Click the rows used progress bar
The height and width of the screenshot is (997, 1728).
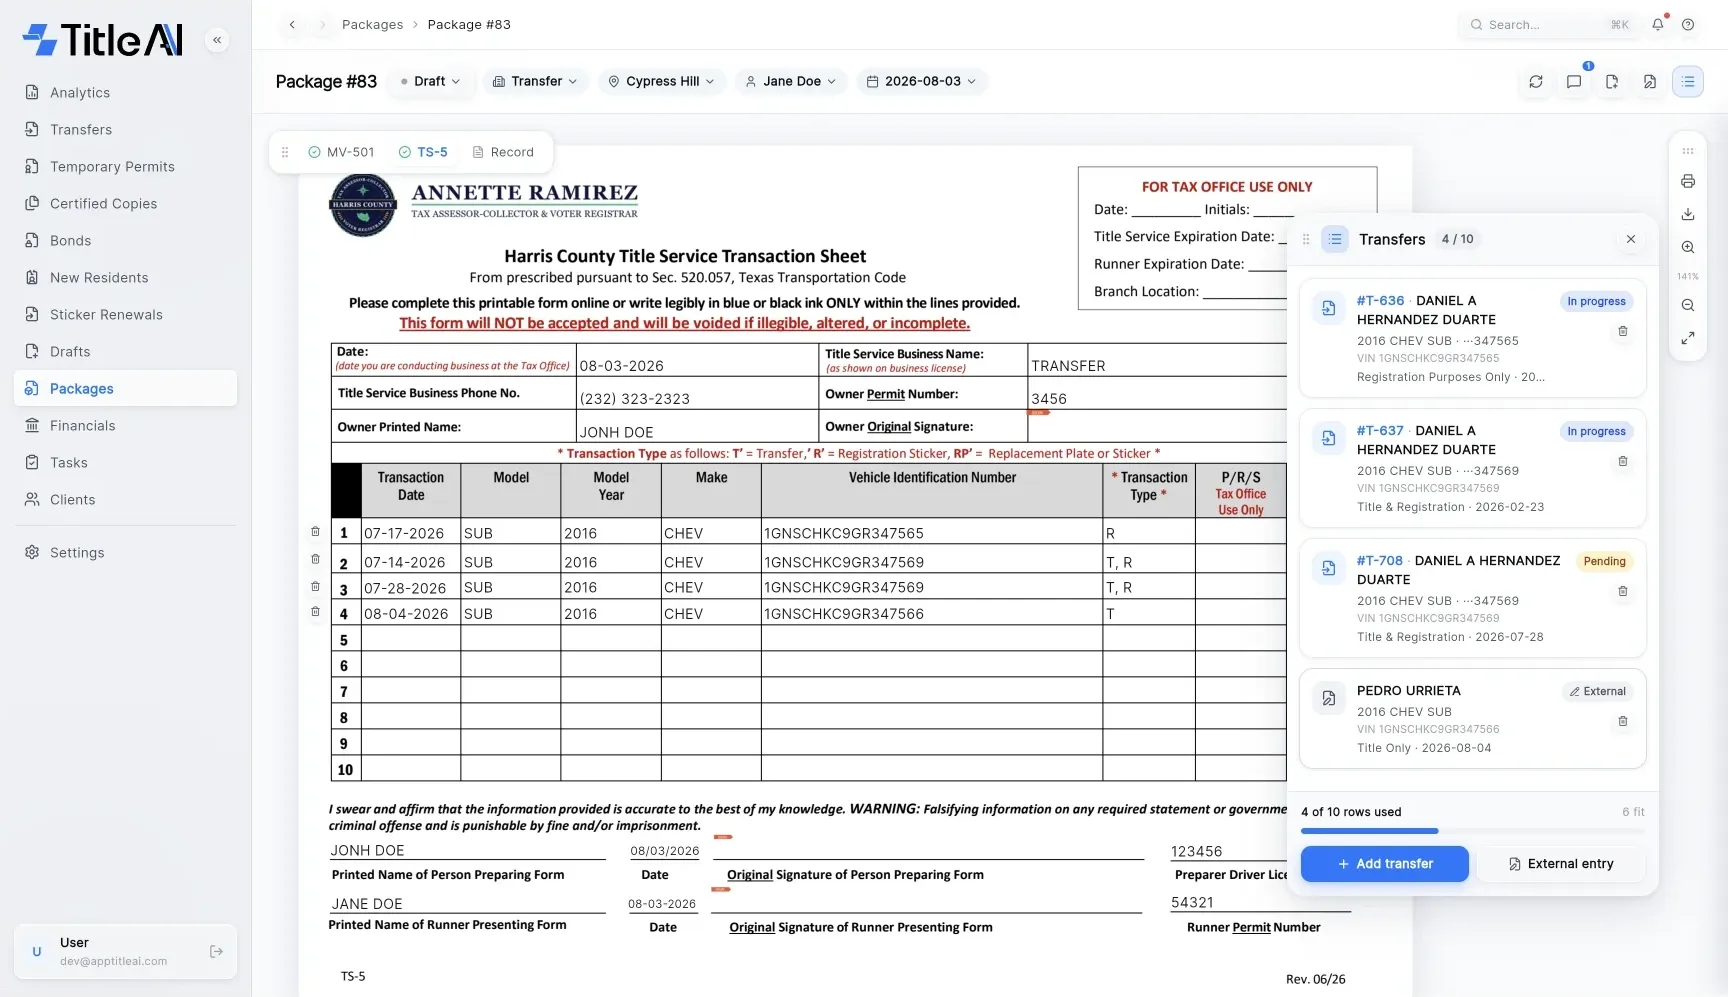click(x=1473, y=831)
